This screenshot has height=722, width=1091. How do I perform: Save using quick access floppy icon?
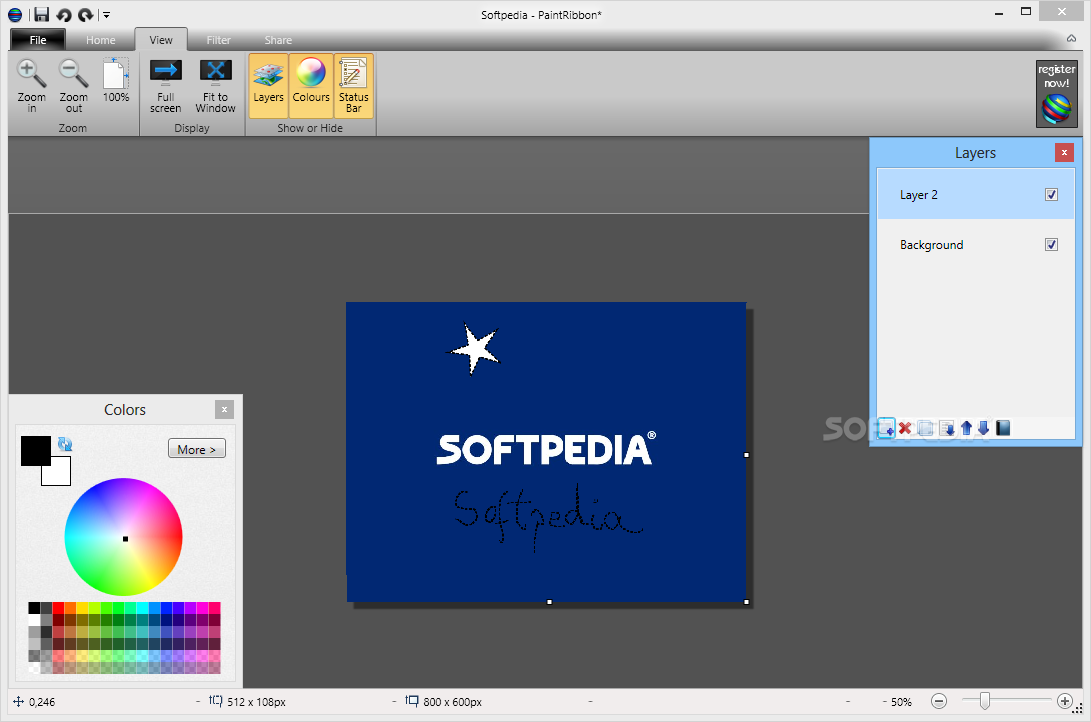point(41,15)
